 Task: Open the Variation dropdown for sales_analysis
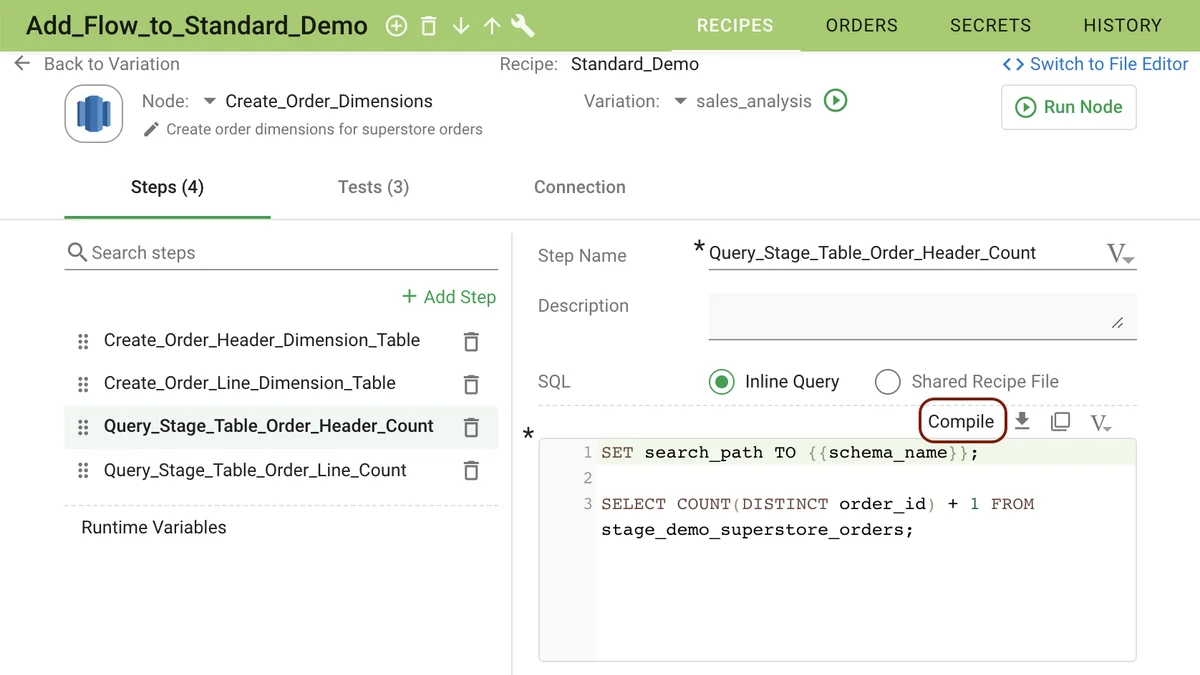click(680, 101)
